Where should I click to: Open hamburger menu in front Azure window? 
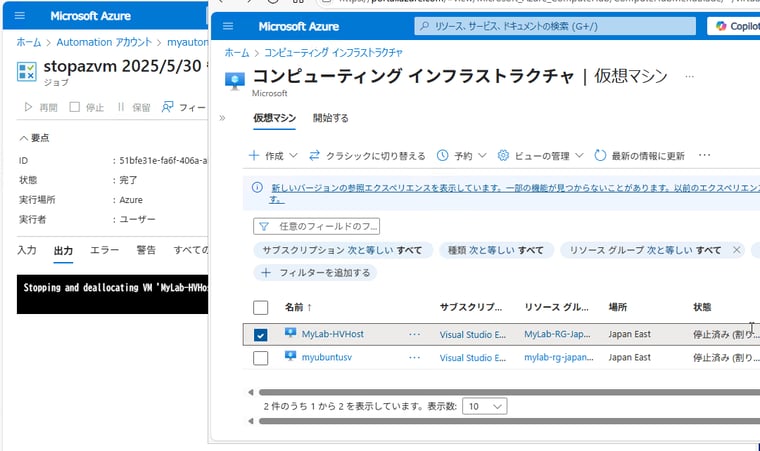[x=228, y=26]
